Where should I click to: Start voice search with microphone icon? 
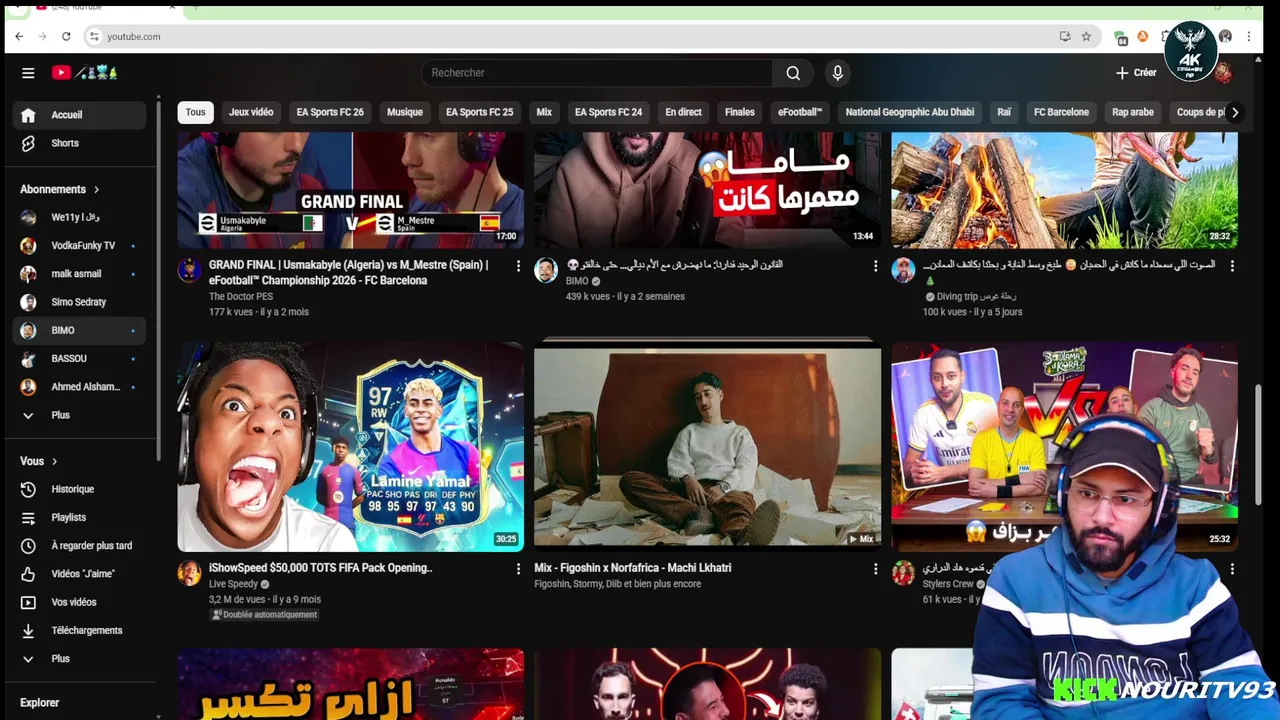tap(838, 73)
